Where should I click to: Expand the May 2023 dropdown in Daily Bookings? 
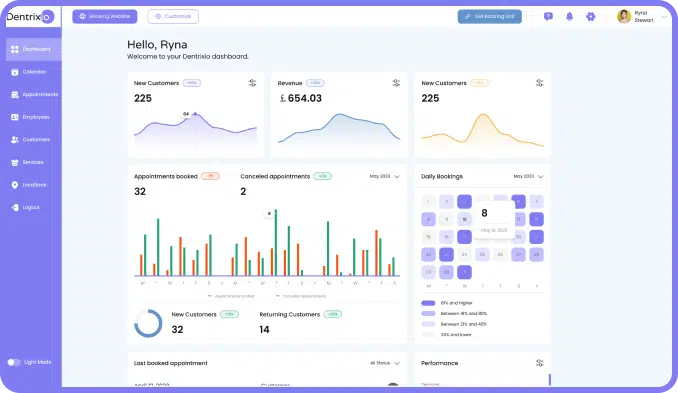coord(528,176)
